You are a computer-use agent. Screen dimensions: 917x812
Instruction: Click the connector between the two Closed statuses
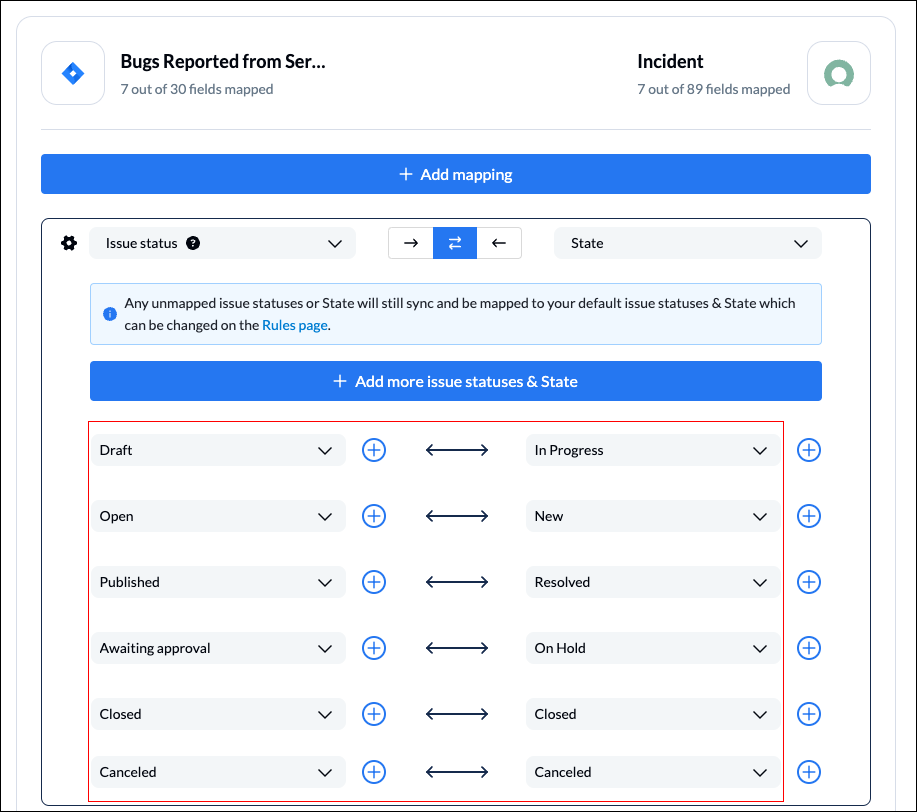click(x=457, y=714)
